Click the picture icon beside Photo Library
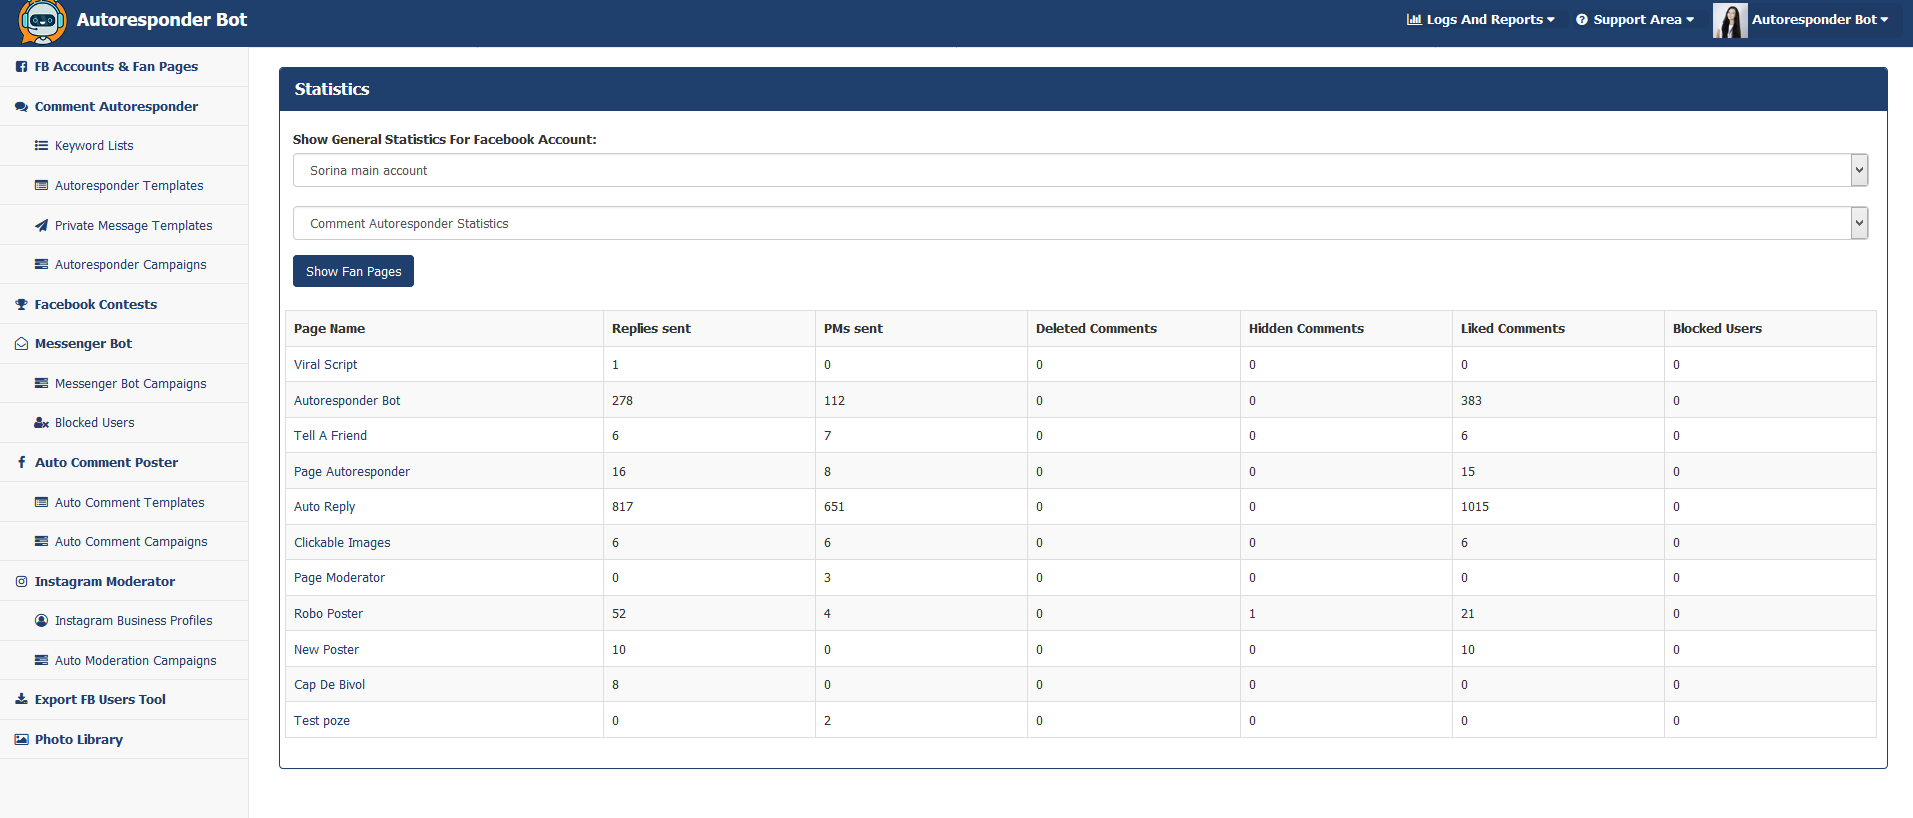 21,740
